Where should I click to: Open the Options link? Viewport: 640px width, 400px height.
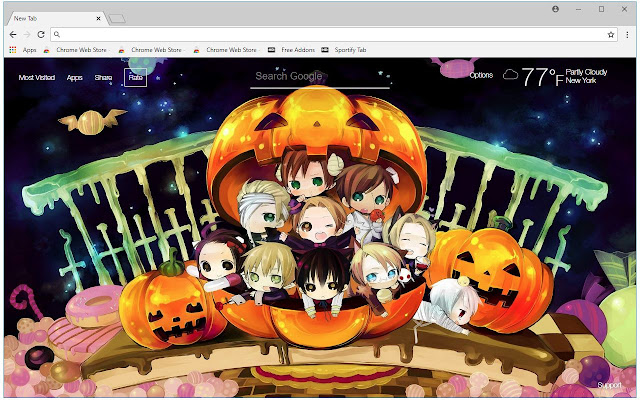click(x=481, y=75)
